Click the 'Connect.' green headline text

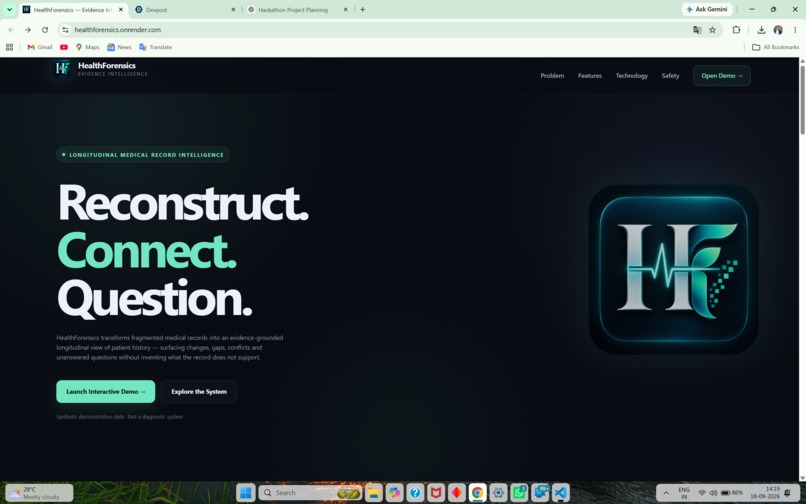click(146, 251)
